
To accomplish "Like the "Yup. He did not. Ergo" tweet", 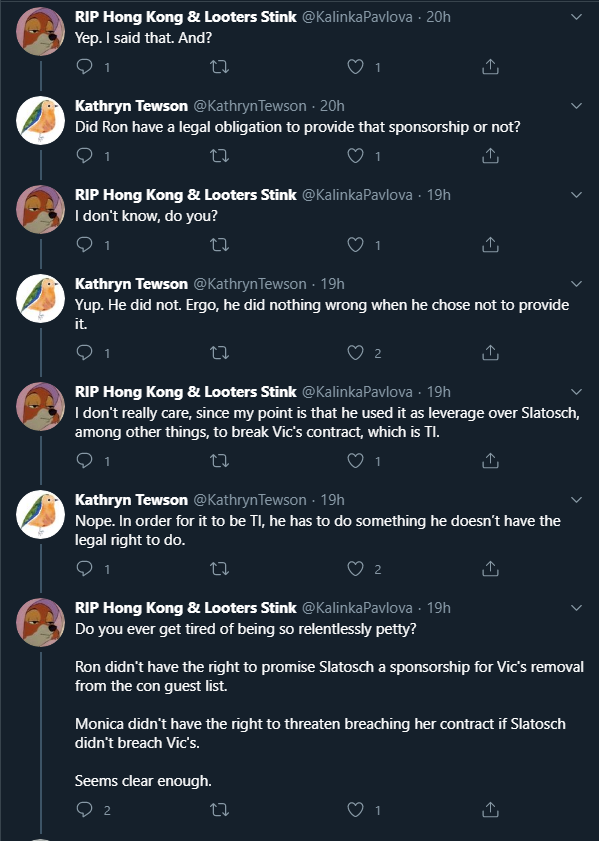I will click(x=355, y=352).
